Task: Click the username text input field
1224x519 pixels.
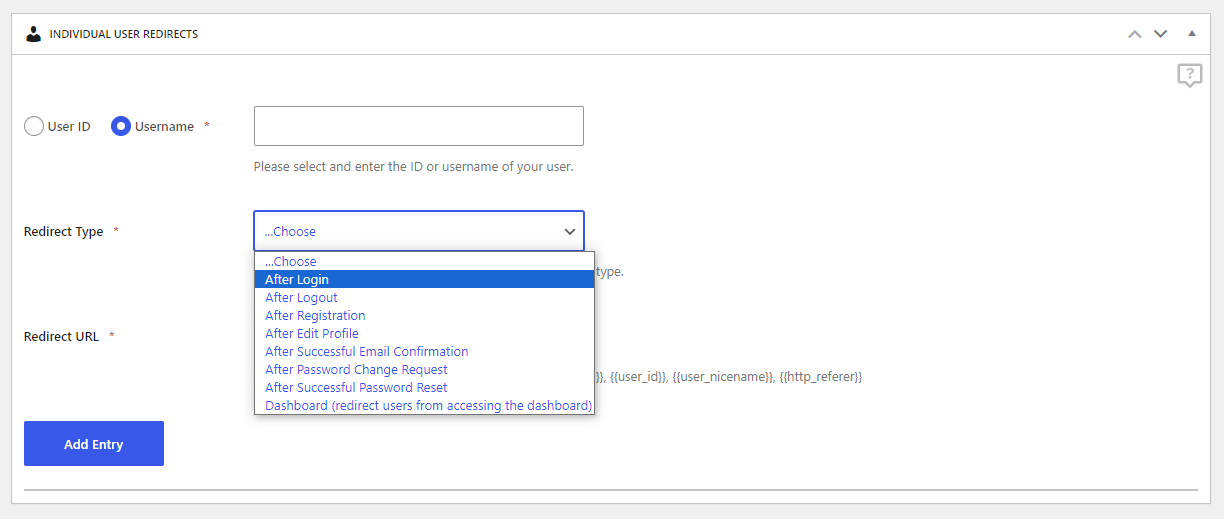Action: [419, 126]
